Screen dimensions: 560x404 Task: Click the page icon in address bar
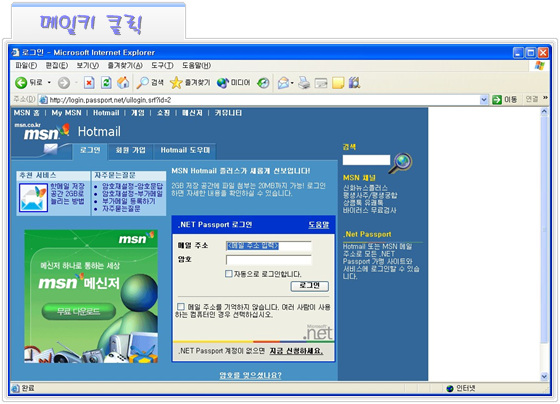pos(43,100)
